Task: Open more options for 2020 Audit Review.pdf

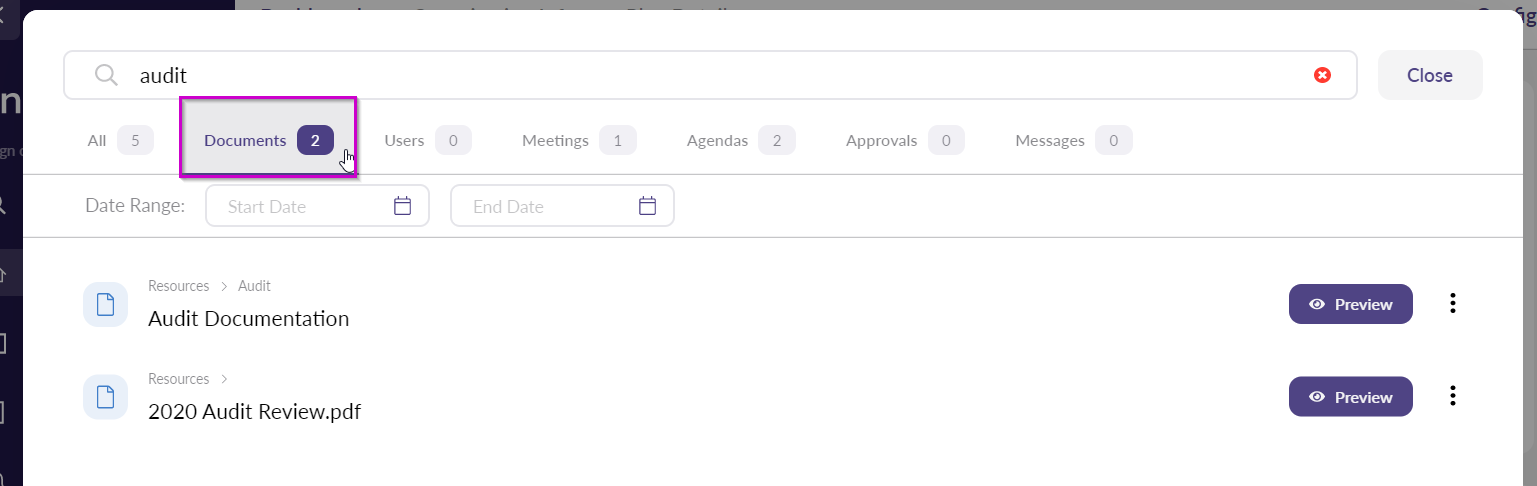Action: pos(1453,397)
